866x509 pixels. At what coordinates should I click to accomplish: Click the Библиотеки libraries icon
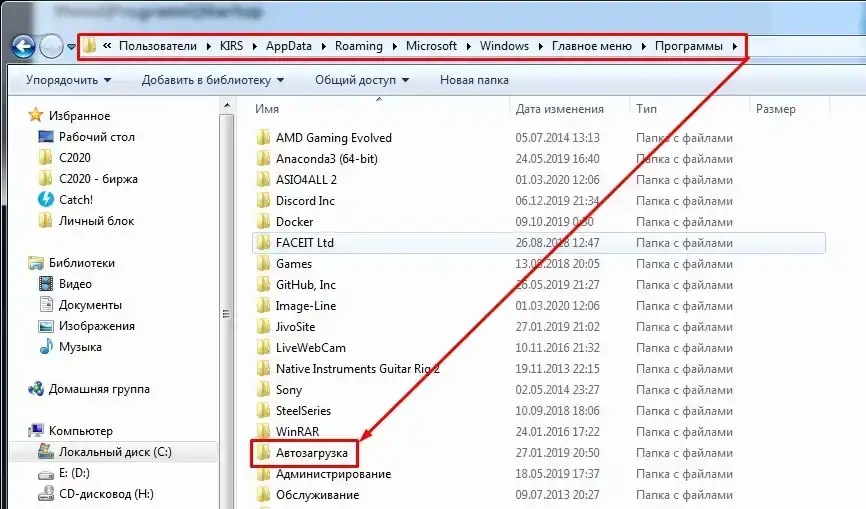coord(35,263)
